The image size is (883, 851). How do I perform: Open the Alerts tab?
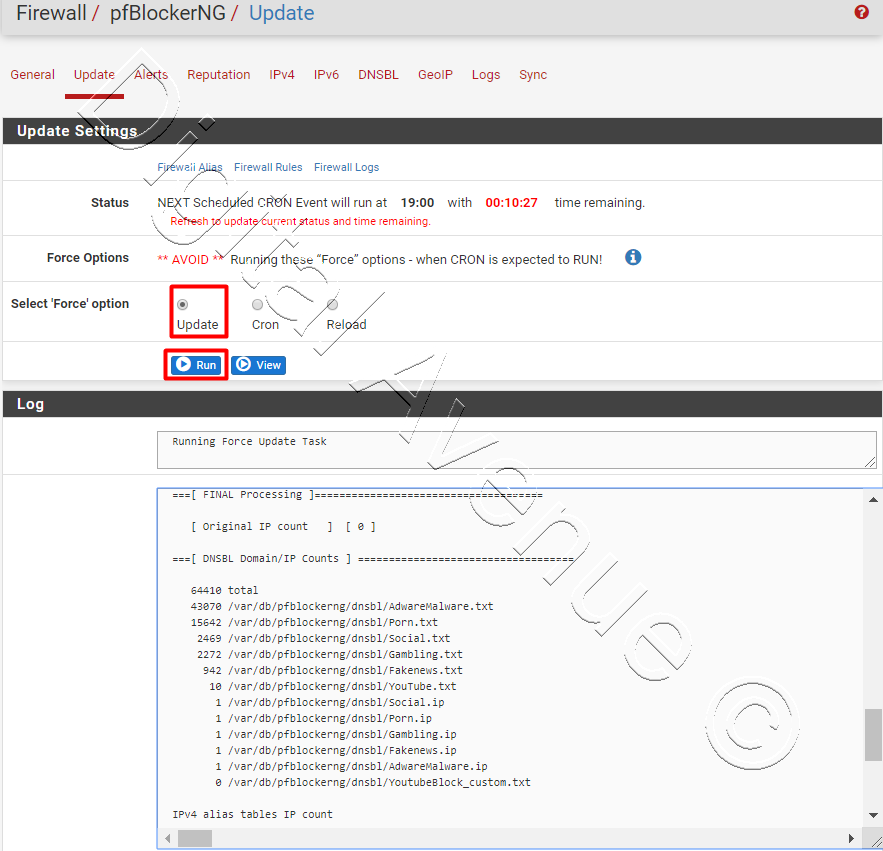[150, 74]
